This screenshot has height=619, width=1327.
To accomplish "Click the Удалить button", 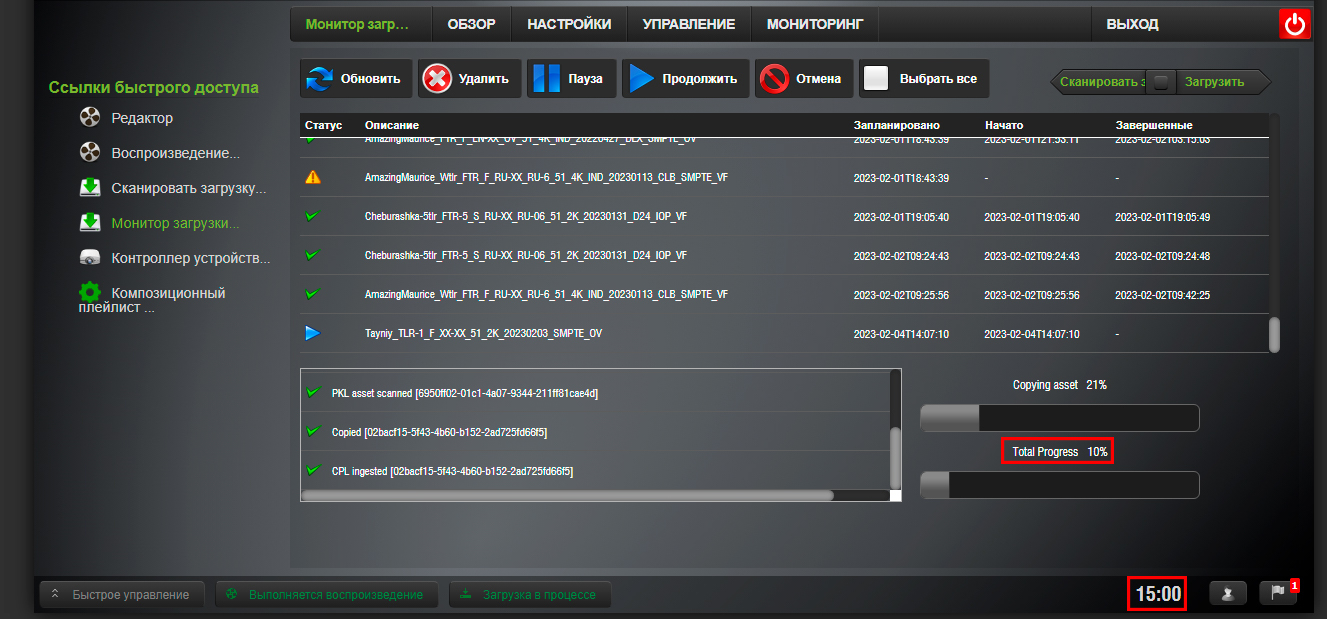I will point(469,78).
